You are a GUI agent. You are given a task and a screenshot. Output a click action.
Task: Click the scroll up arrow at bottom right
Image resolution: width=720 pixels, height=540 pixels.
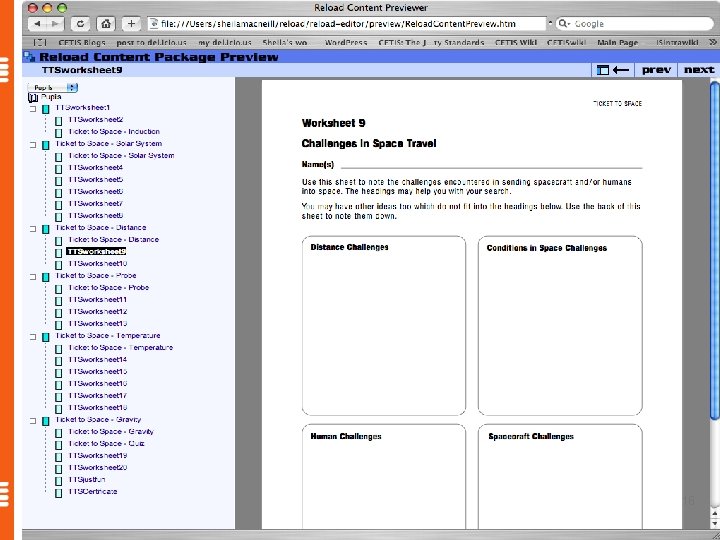coord(714,513)
